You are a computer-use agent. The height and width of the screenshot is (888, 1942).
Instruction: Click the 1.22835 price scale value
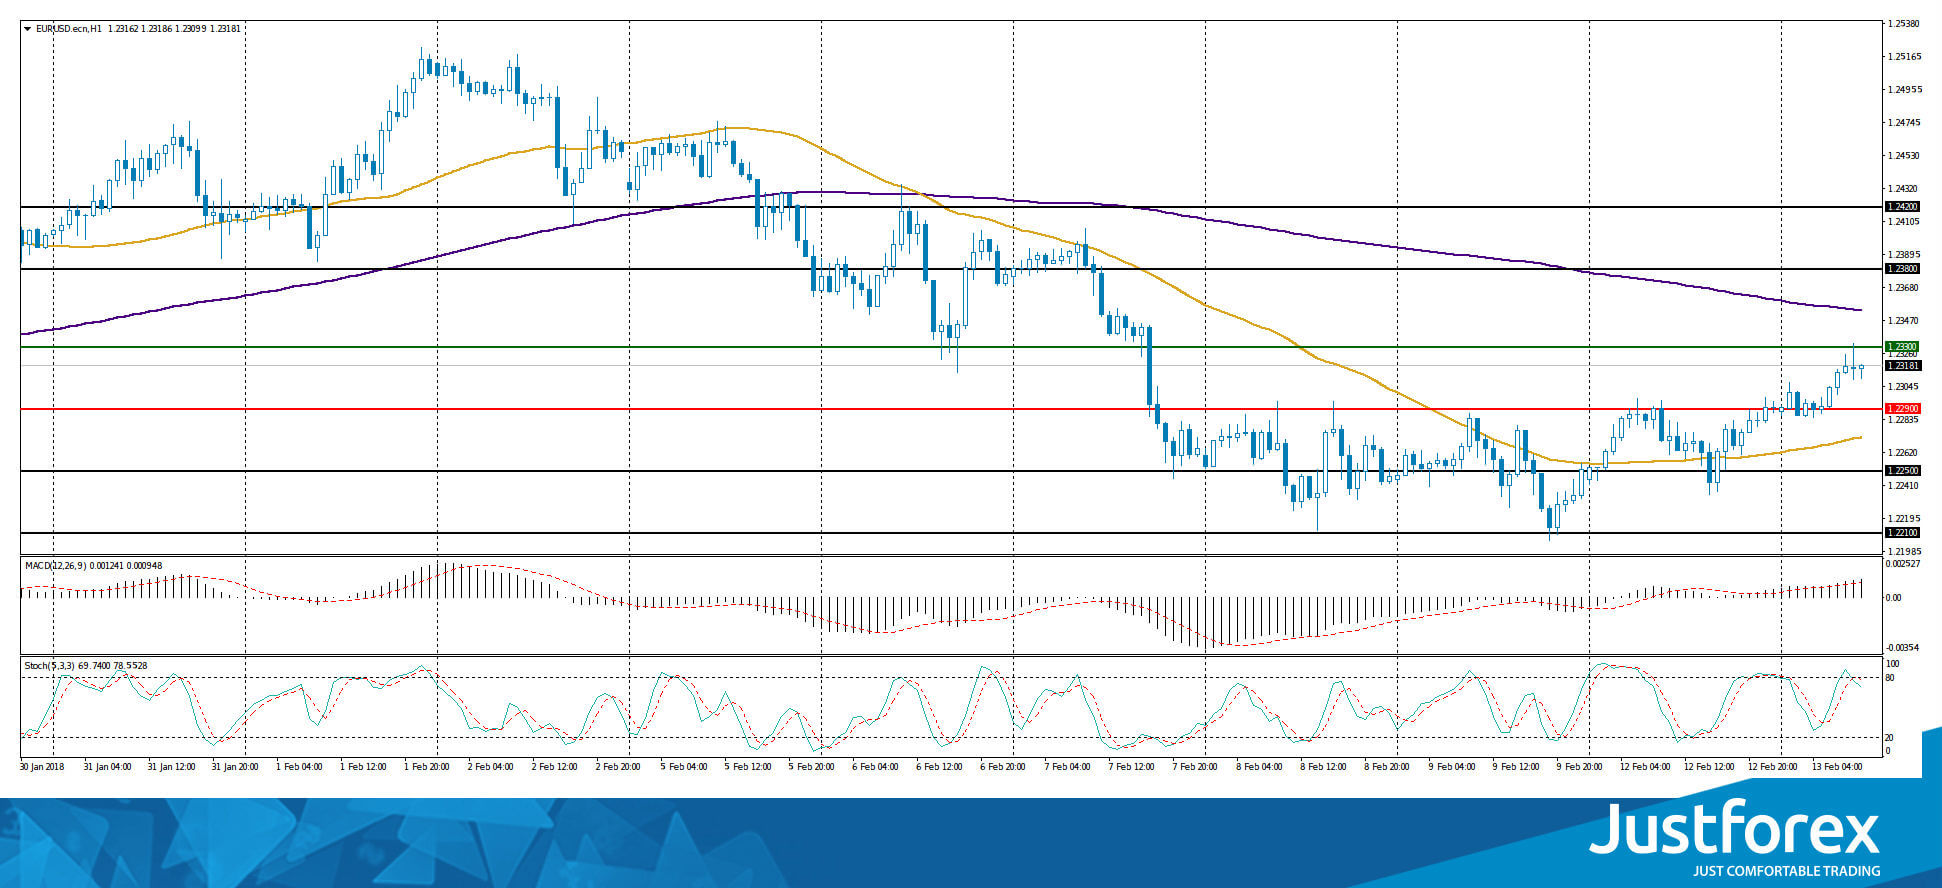[1903, 420]
